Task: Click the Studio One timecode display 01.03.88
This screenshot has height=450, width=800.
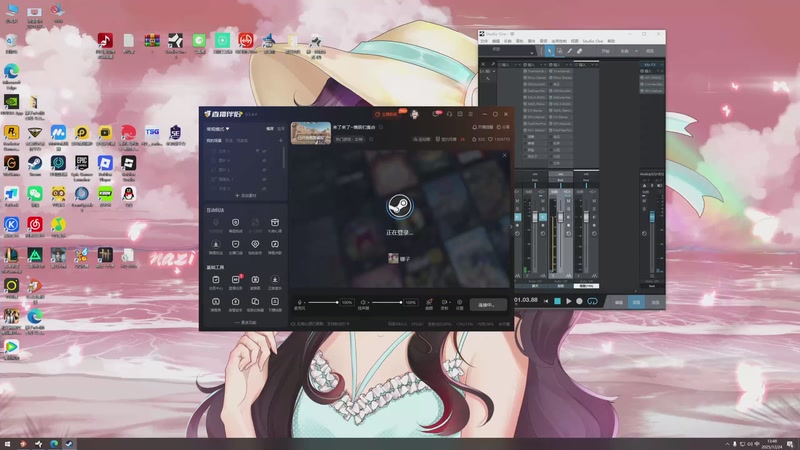Action: pyautogui.click(x=526, y=300)
